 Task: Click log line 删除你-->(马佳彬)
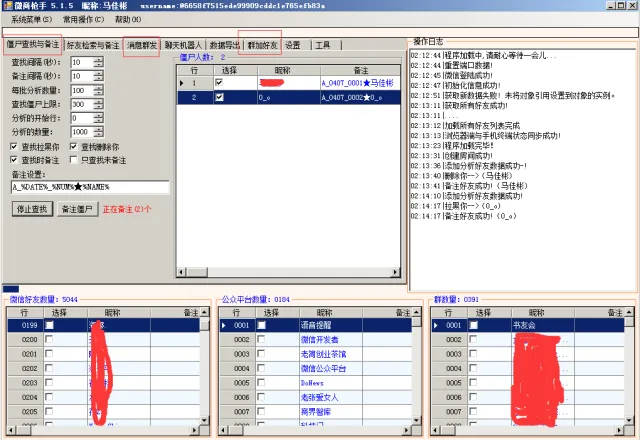coord(461,176)
